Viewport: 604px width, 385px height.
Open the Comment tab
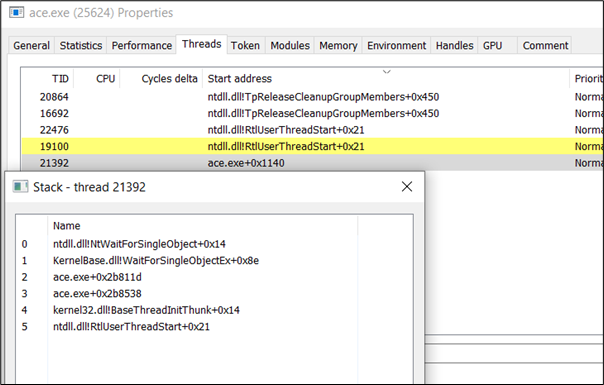click(x=545, y=45)
